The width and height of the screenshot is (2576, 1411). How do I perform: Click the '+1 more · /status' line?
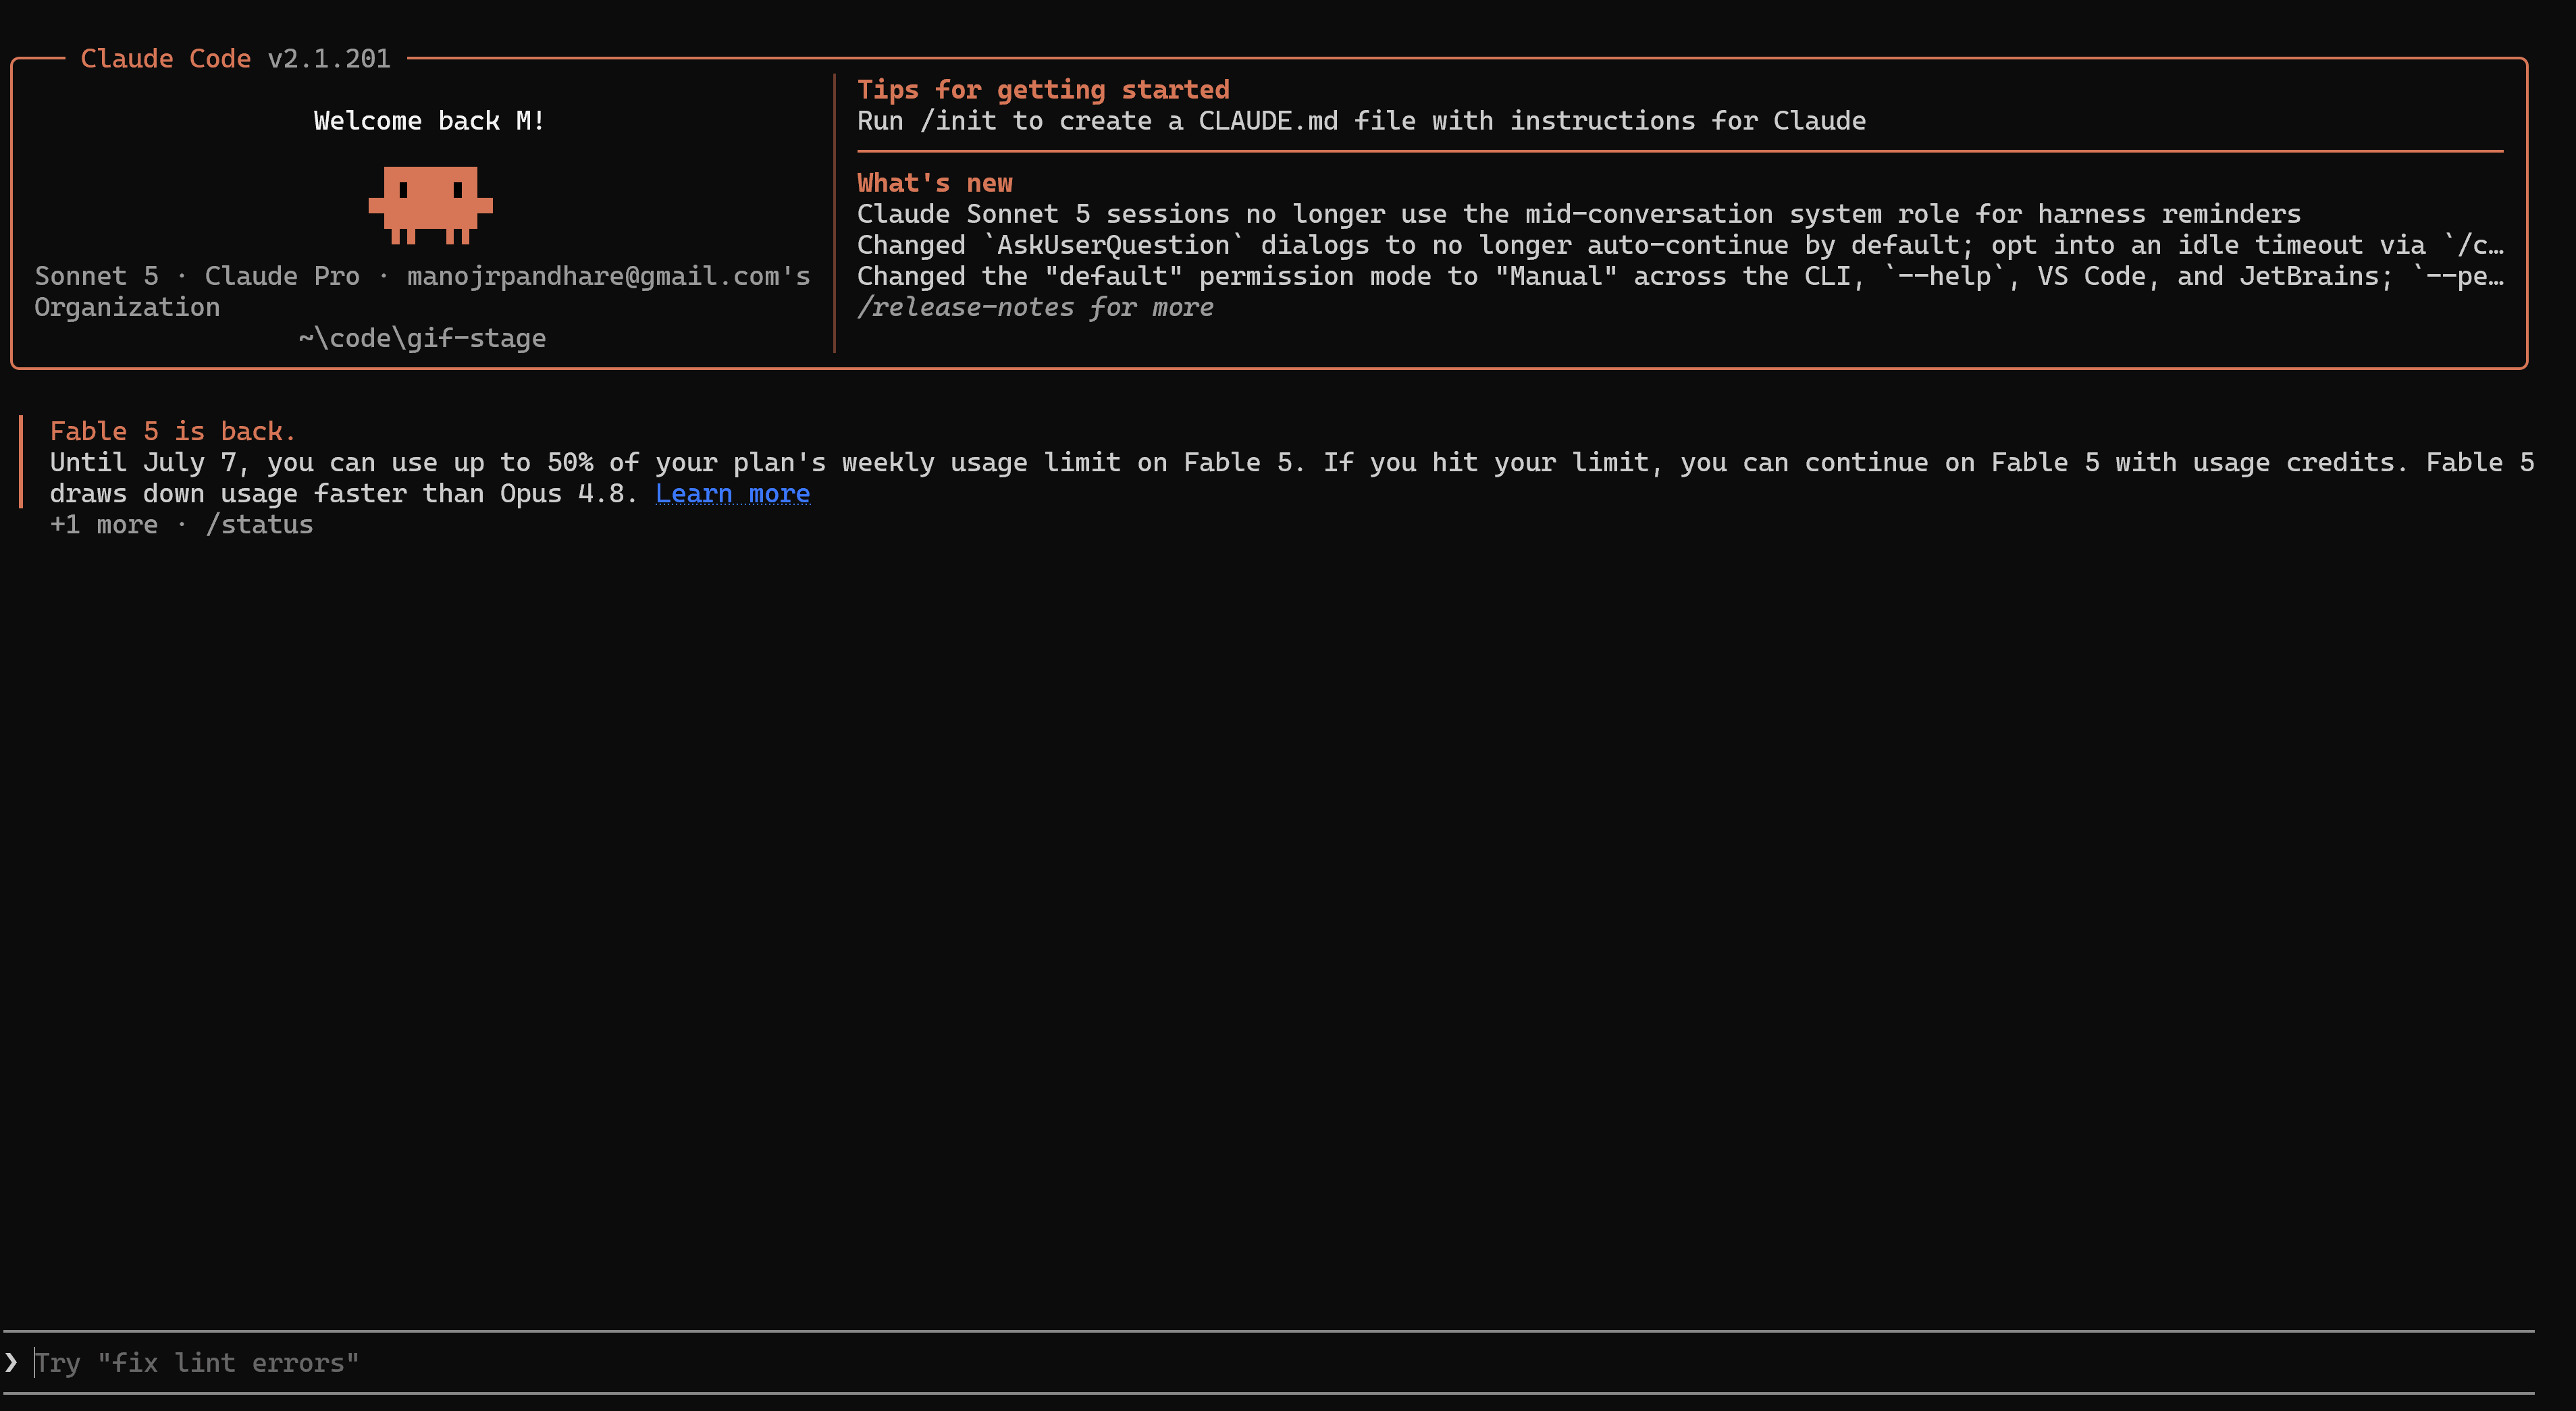pyautogui.click(x=182, y=525)
